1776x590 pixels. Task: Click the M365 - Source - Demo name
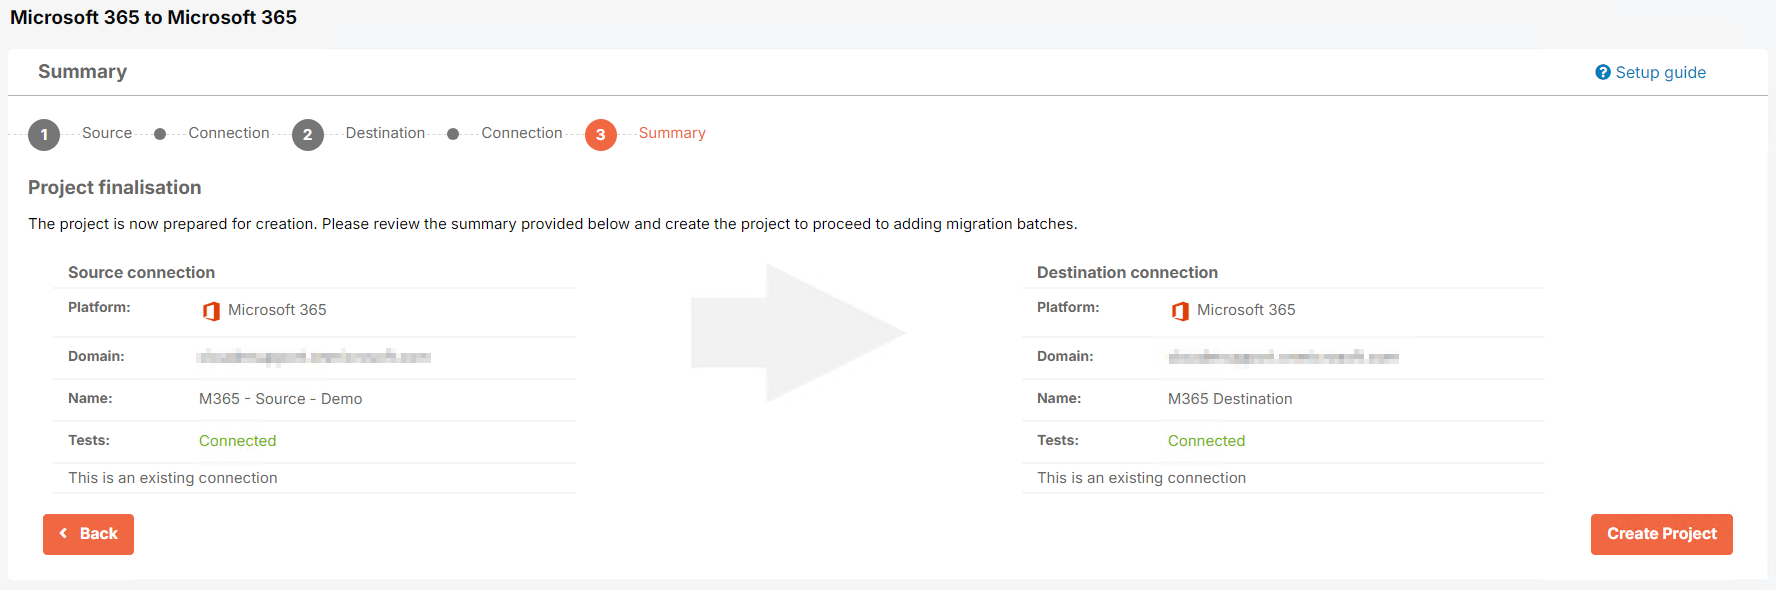coord(281,399)
